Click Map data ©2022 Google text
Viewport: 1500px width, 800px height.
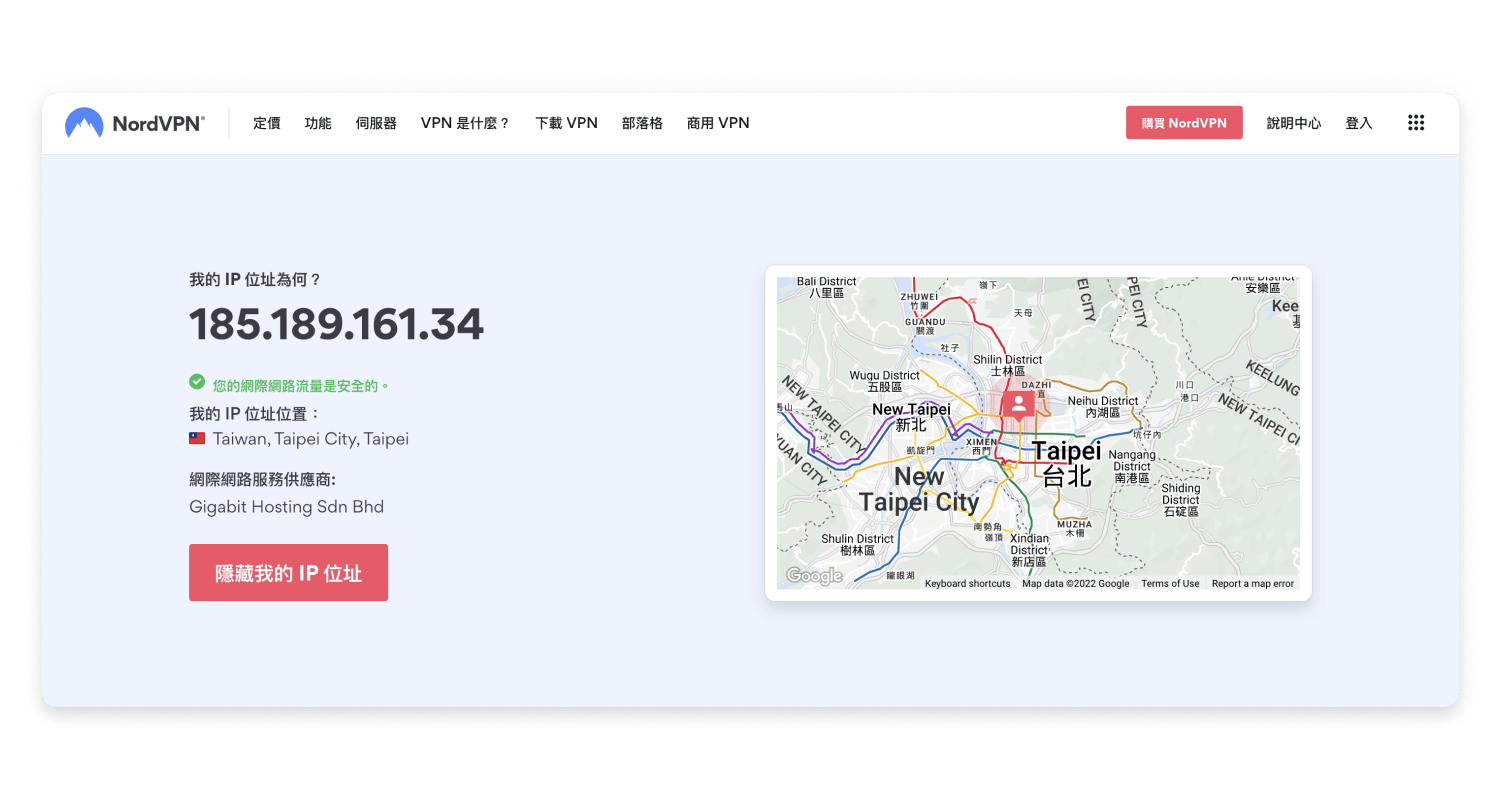(1076, 584)
